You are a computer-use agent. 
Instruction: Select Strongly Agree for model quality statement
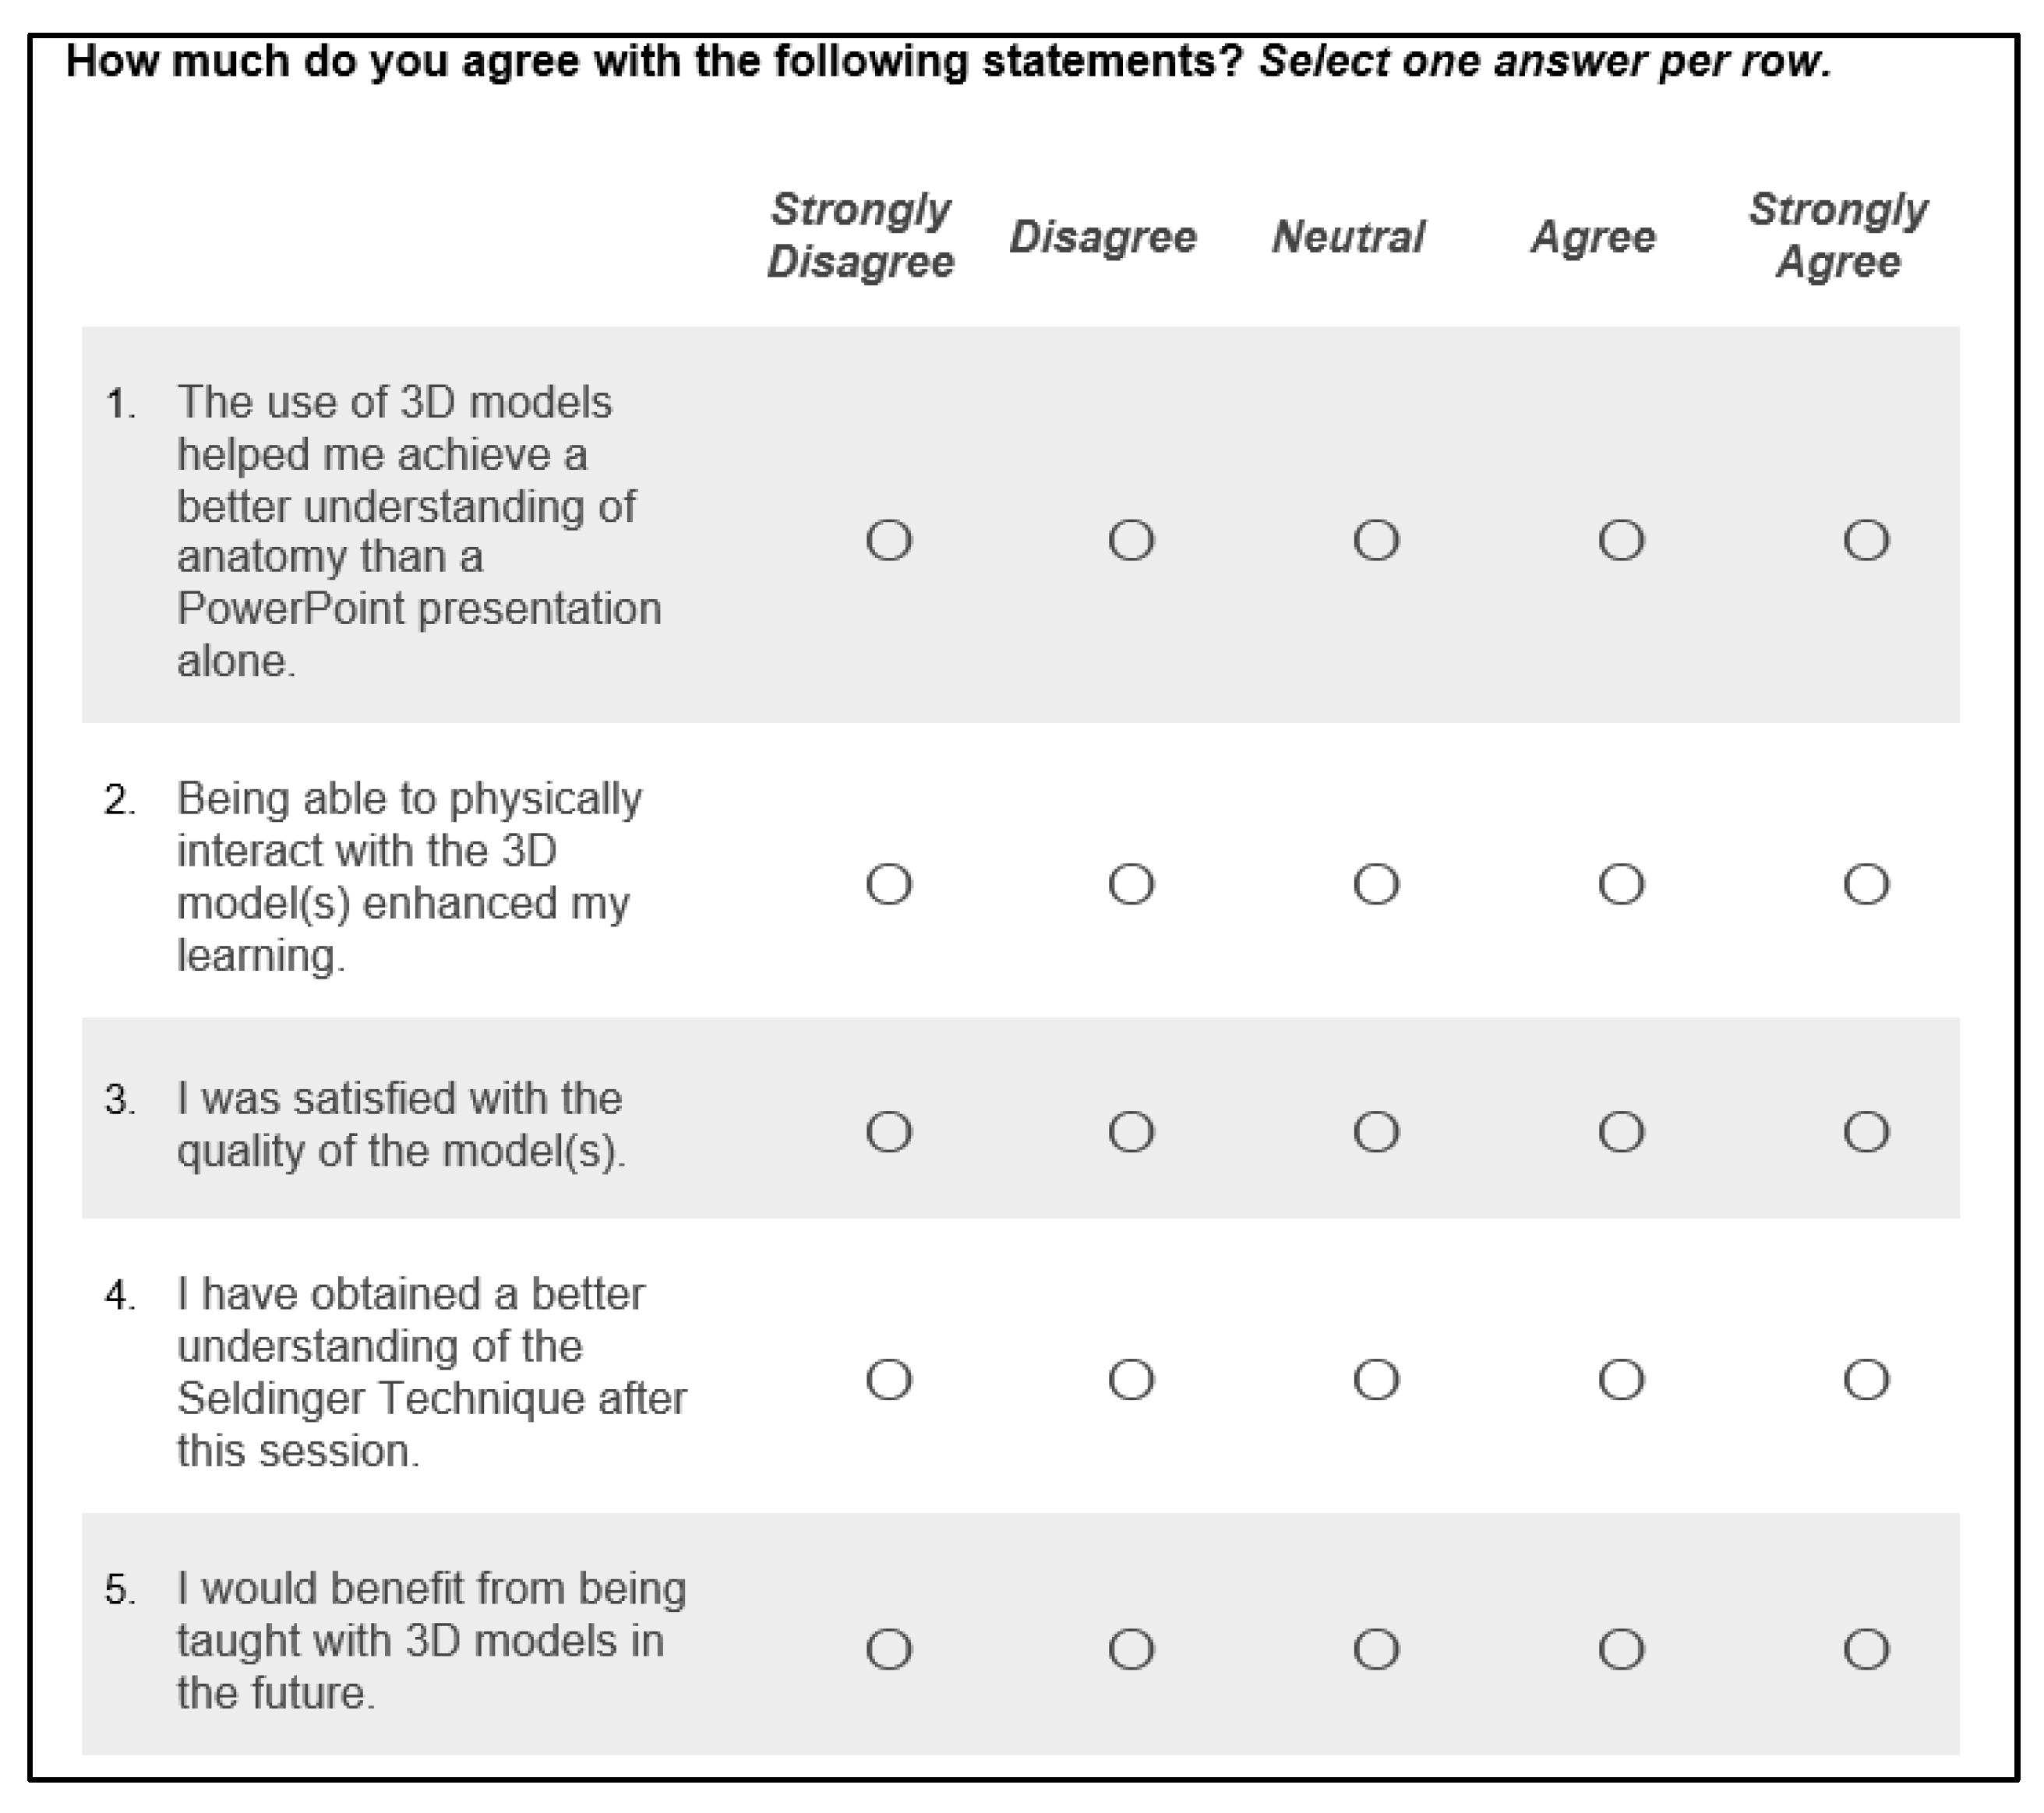point(1866,1132)
